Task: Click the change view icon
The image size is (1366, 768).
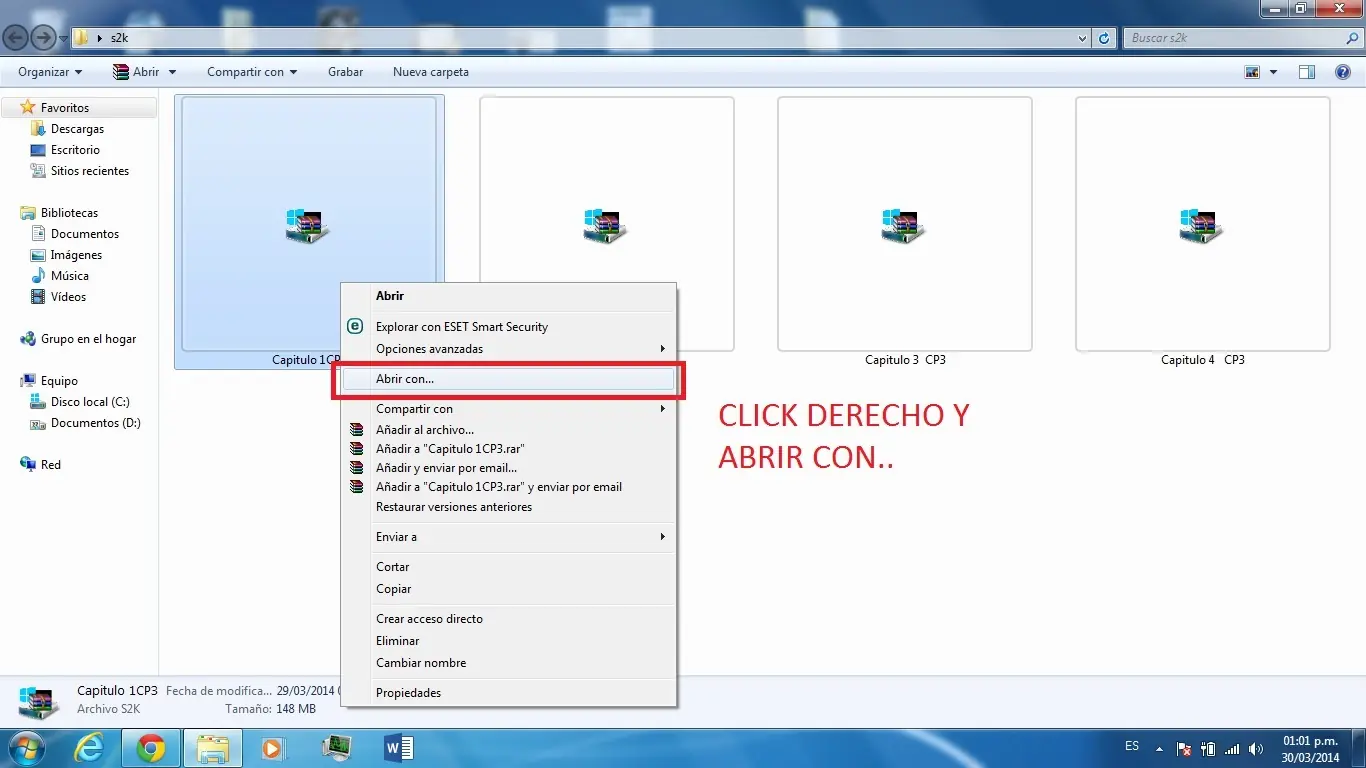Action: point(1252,72)
